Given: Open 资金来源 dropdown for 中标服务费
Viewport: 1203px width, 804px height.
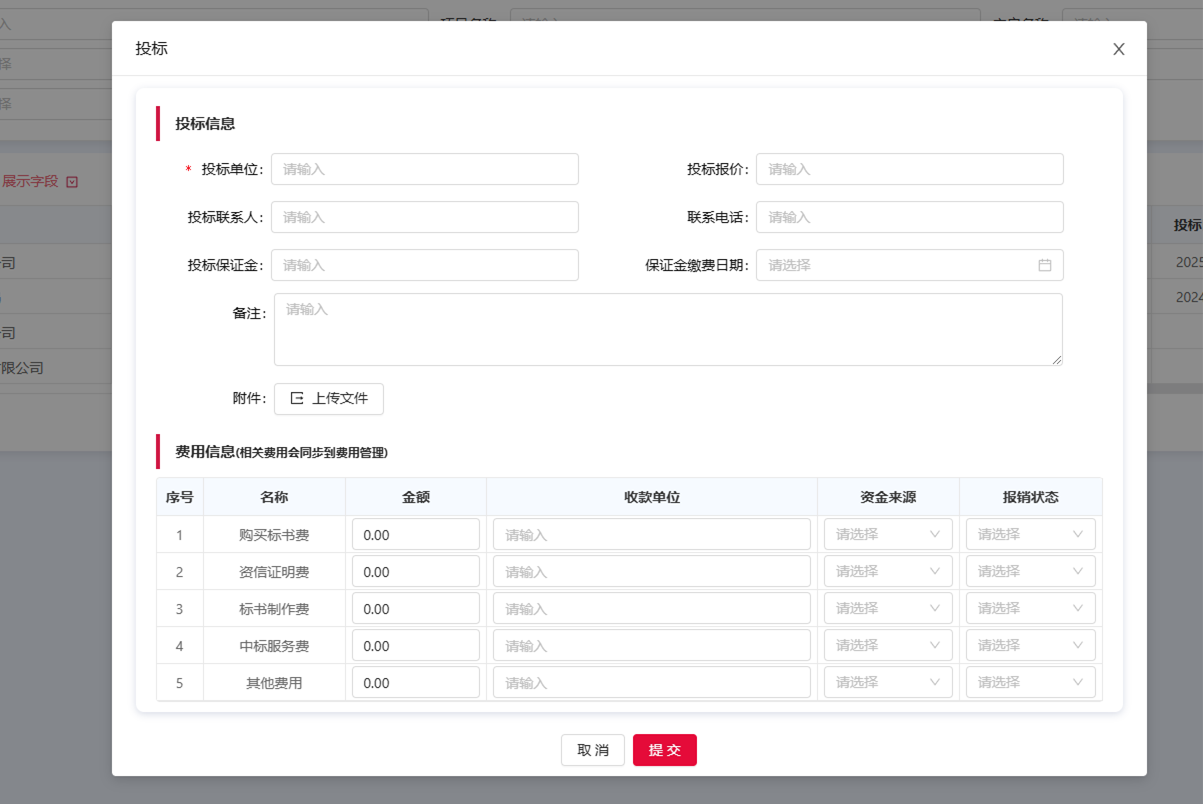Looking at the screenshot, I should (x=886, y=644).
